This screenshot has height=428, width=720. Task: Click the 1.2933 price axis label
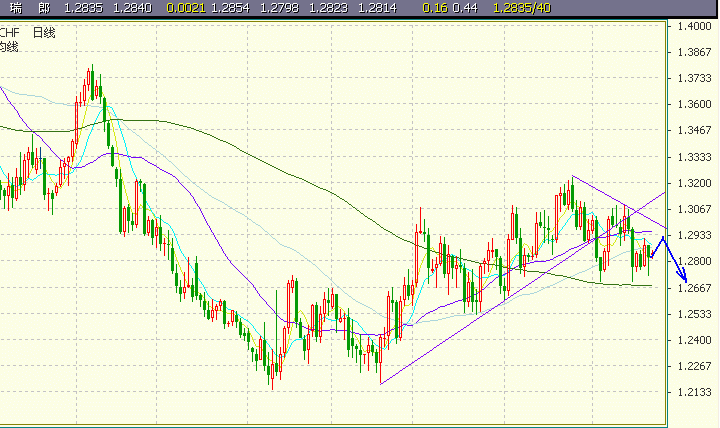point(694,235)
